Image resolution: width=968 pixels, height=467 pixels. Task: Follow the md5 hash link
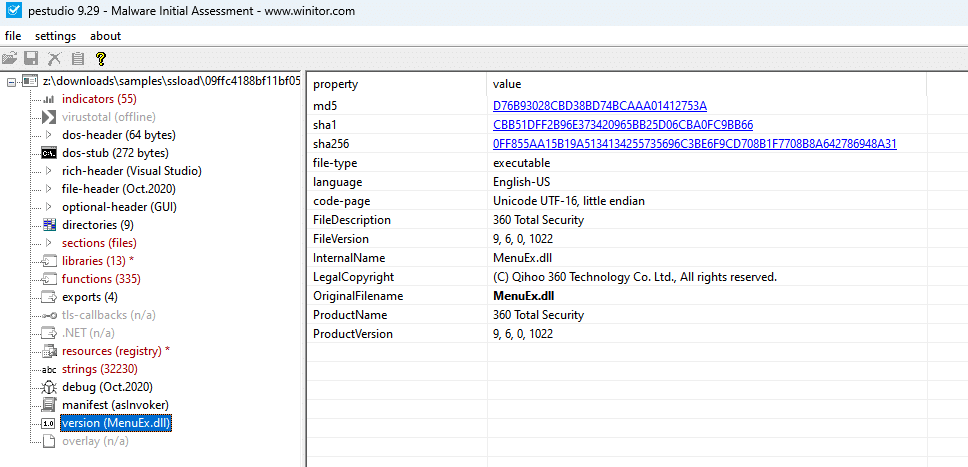600,106
